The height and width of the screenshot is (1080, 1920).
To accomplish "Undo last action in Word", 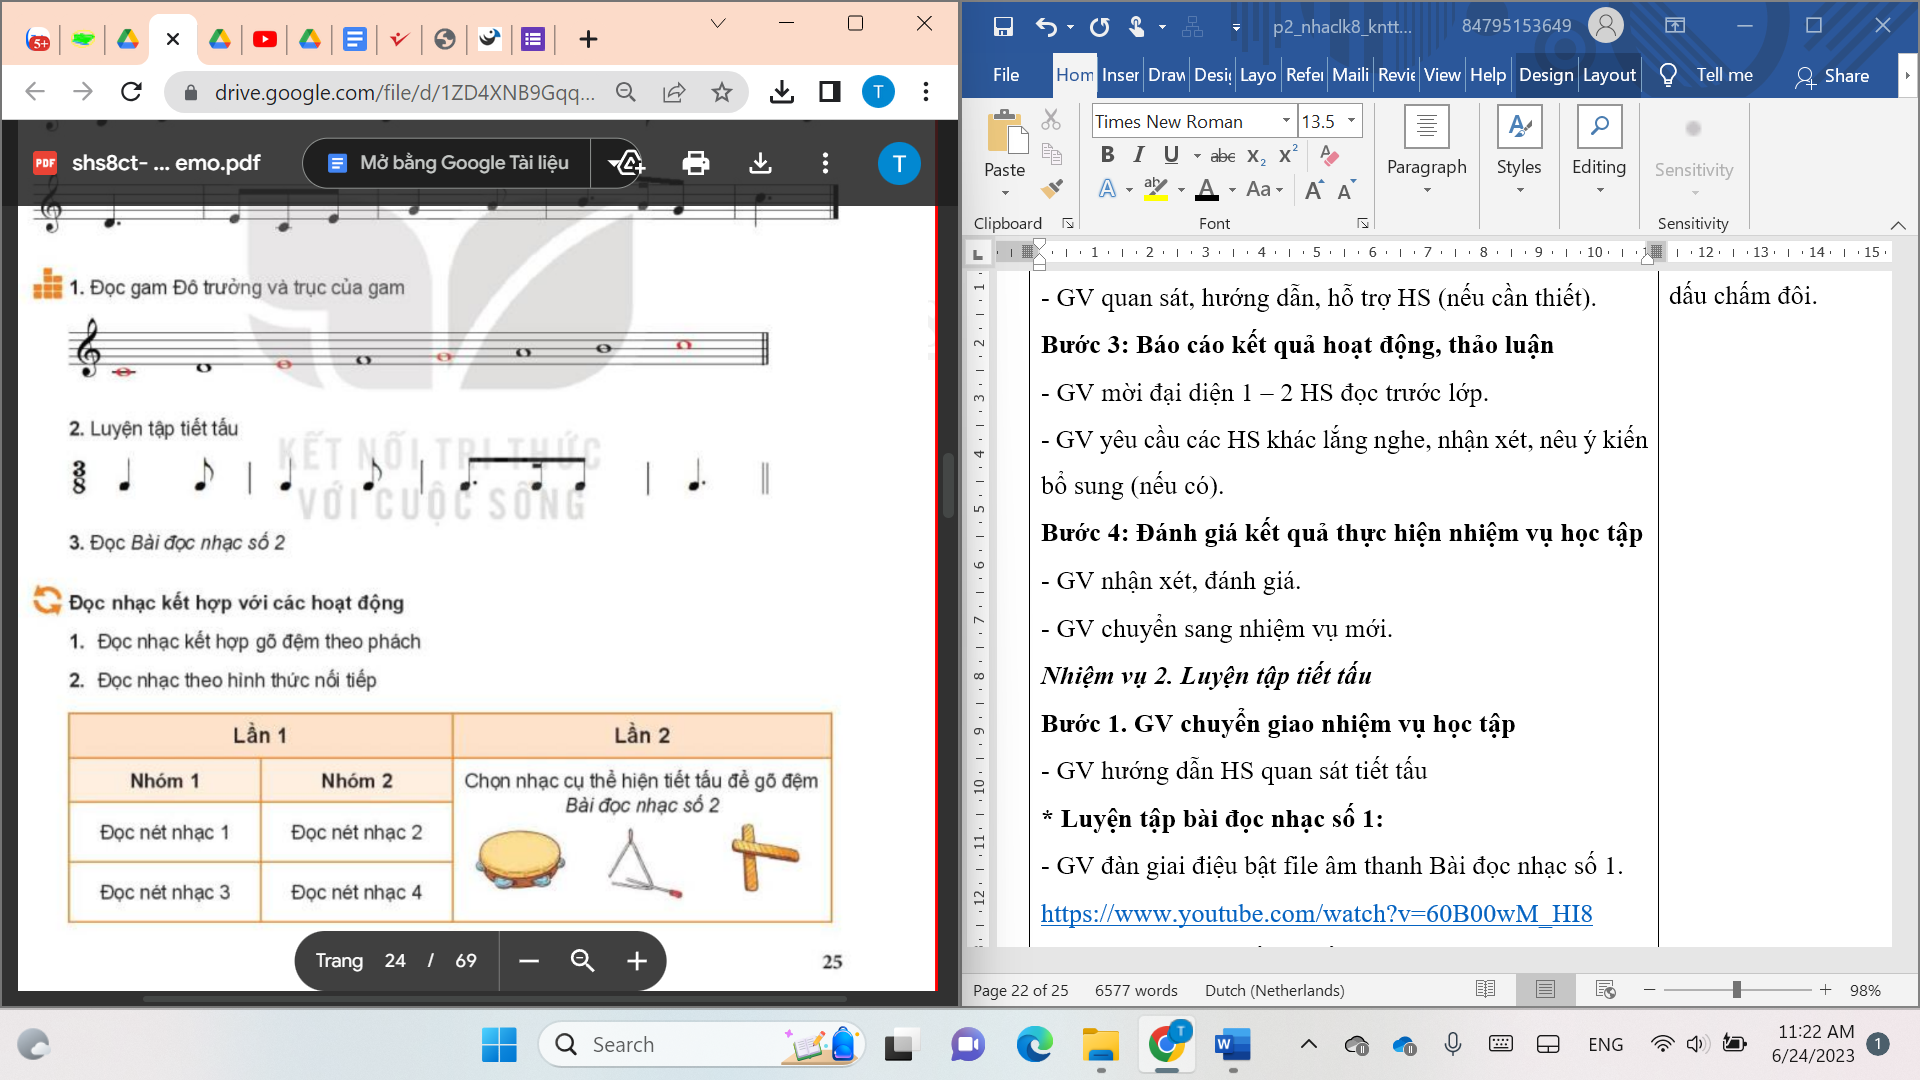I will tap(1045, 27).
